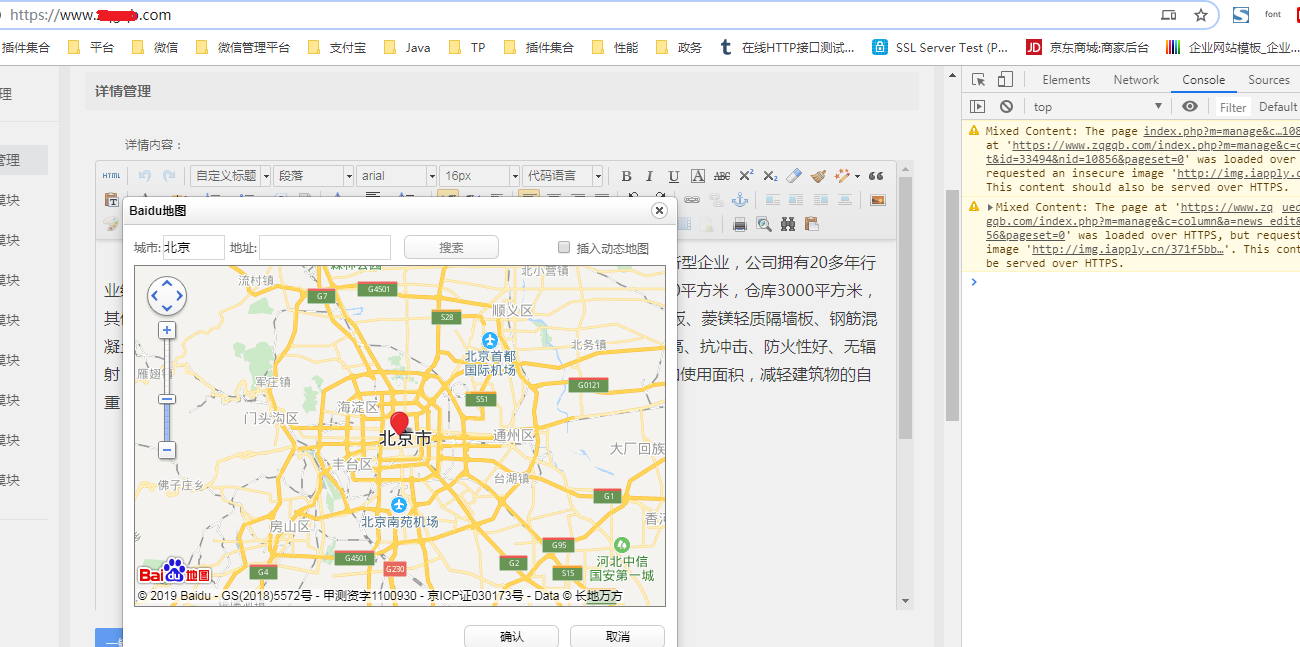Check the 插入动态地图 checkbox
The image size is (1300, 647).
pyautogui.click(x=564, y=247)
